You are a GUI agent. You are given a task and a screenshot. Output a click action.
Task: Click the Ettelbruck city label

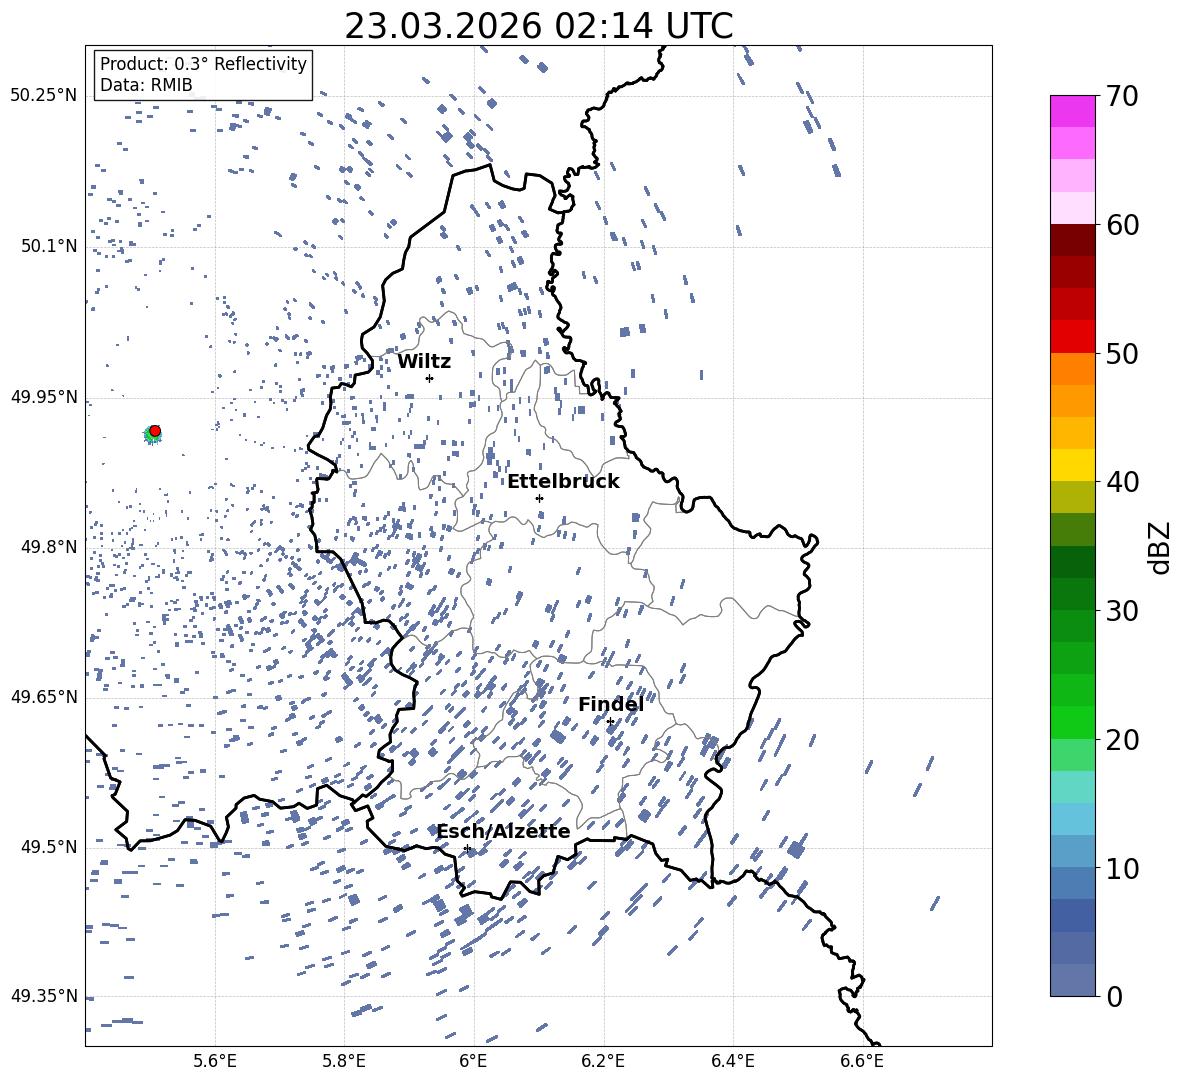[563, 481]
